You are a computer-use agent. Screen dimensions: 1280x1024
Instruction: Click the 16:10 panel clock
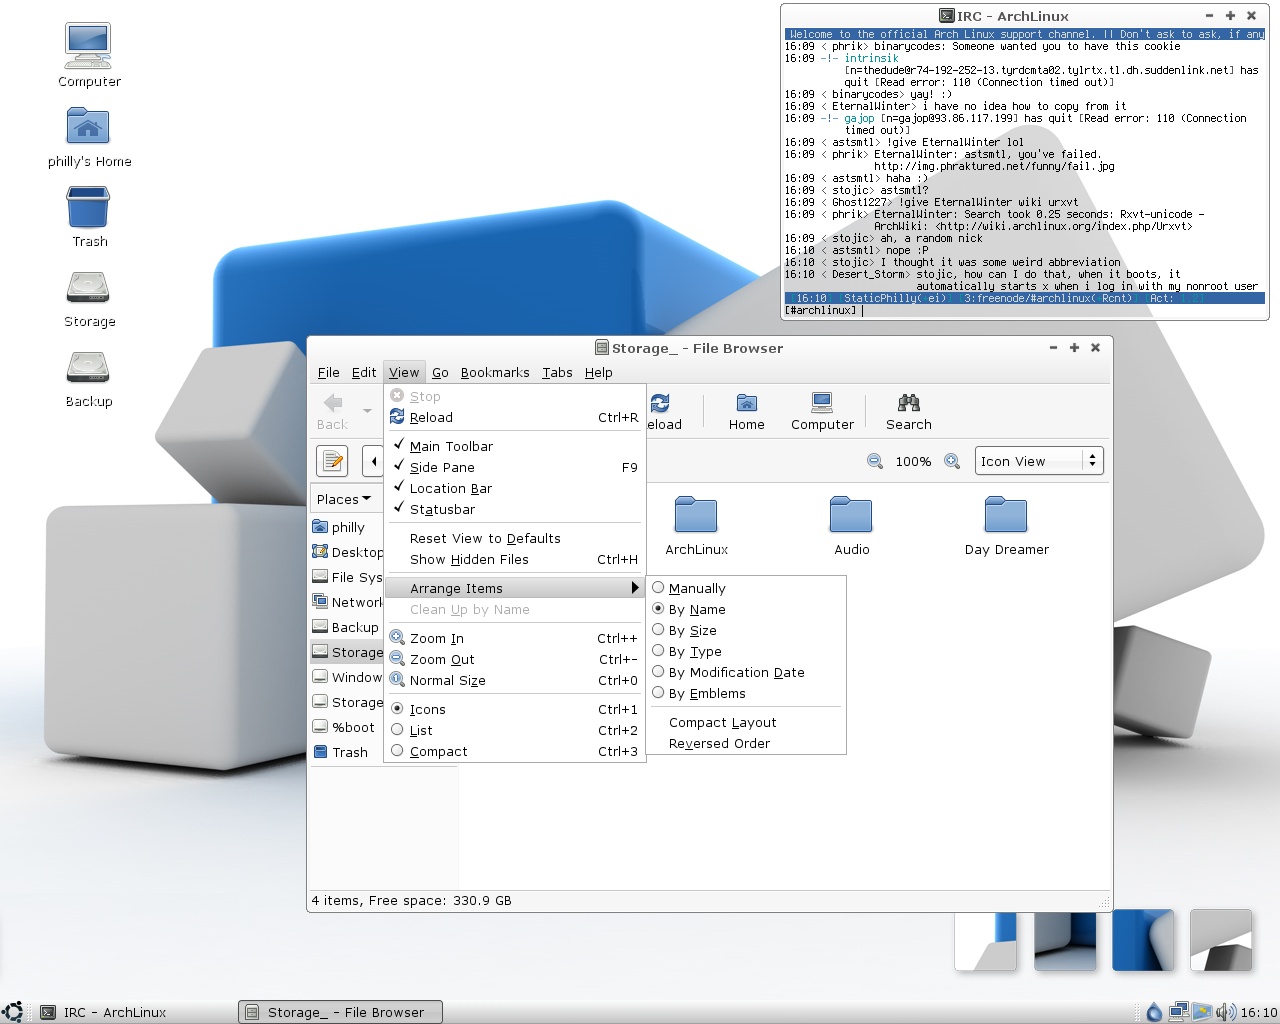1258,1012
